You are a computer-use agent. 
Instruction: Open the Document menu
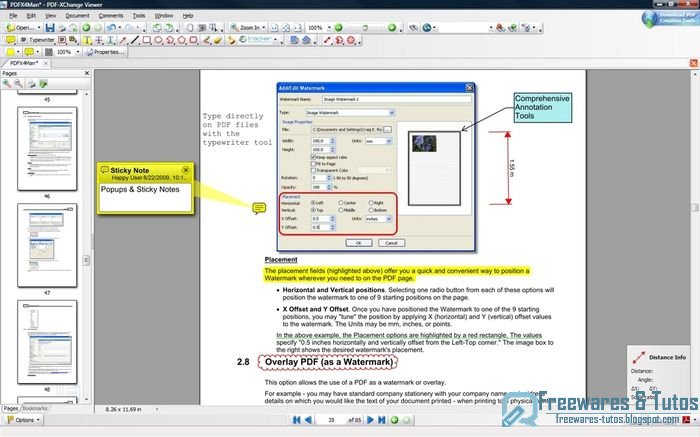click(77, 16)
